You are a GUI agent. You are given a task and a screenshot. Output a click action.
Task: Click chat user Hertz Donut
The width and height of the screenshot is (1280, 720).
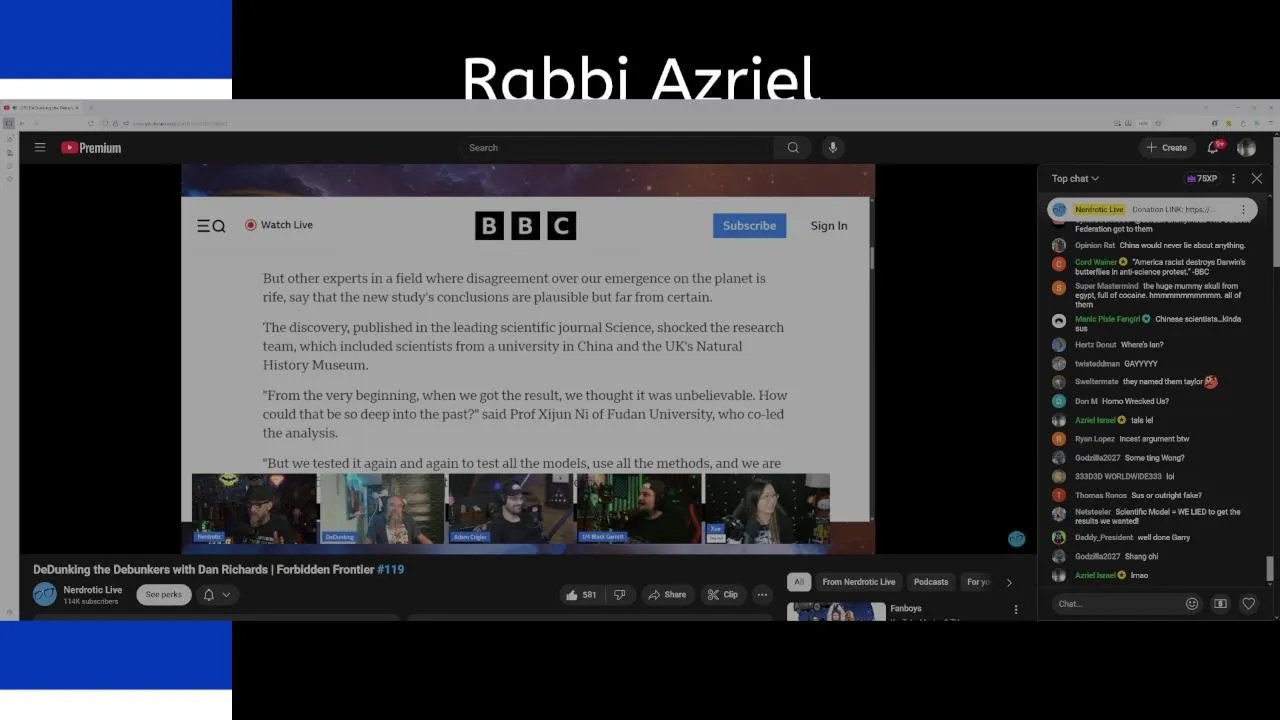click(1095, 345)
